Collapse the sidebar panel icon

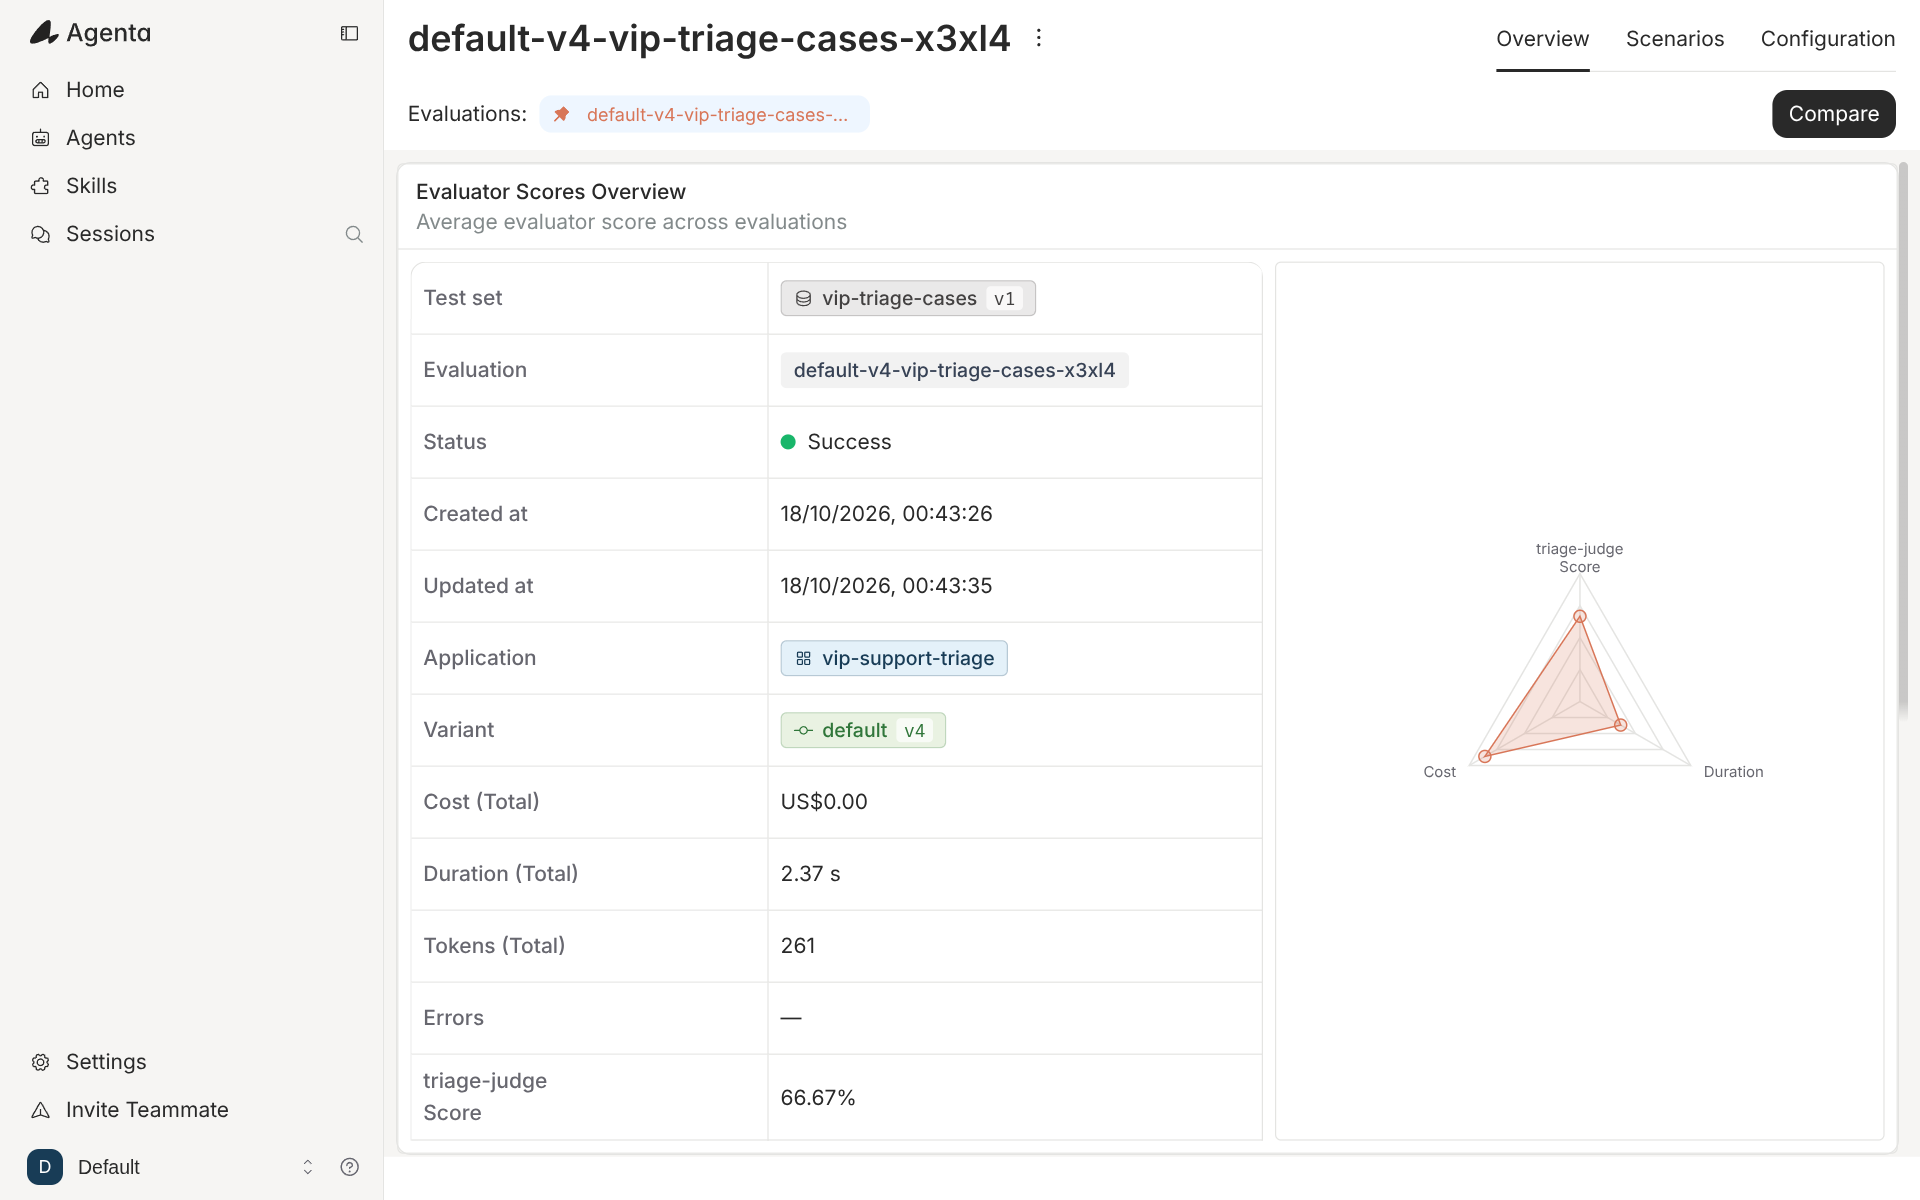pos(349,33)
